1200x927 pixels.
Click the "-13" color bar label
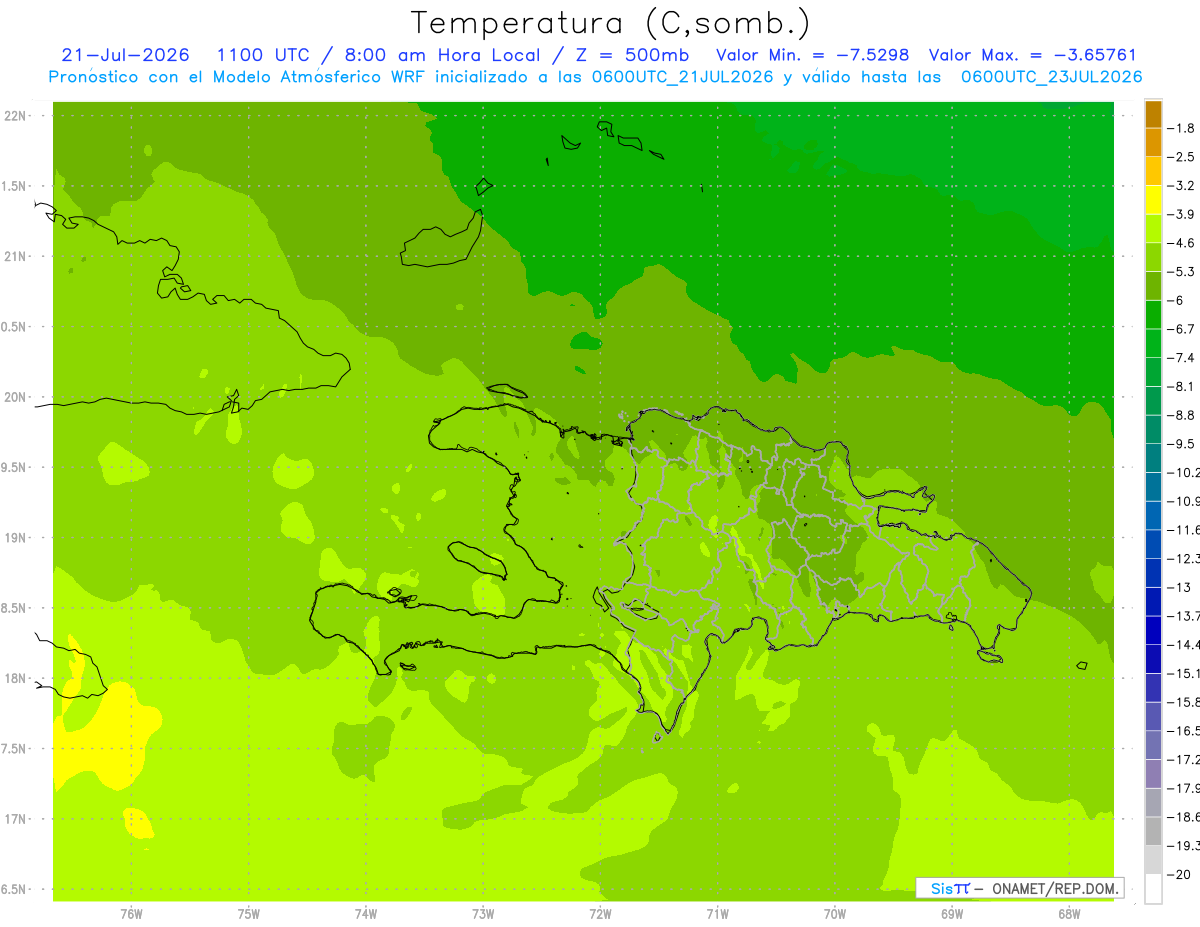[1181, 587]
